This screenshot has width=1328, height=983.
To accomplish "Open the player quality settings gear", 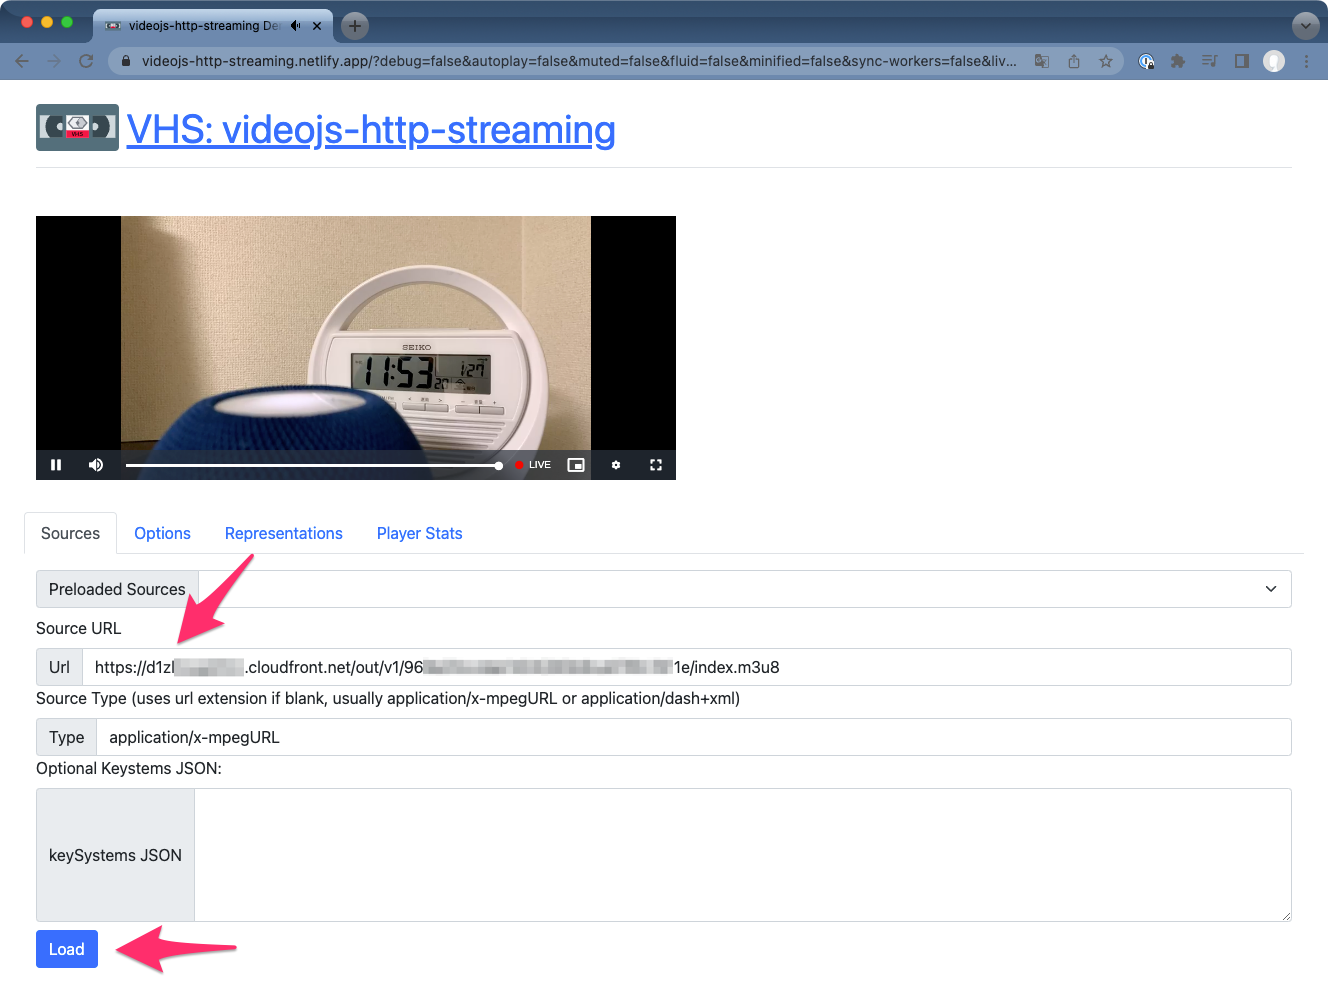I will (x=616, y=465).
